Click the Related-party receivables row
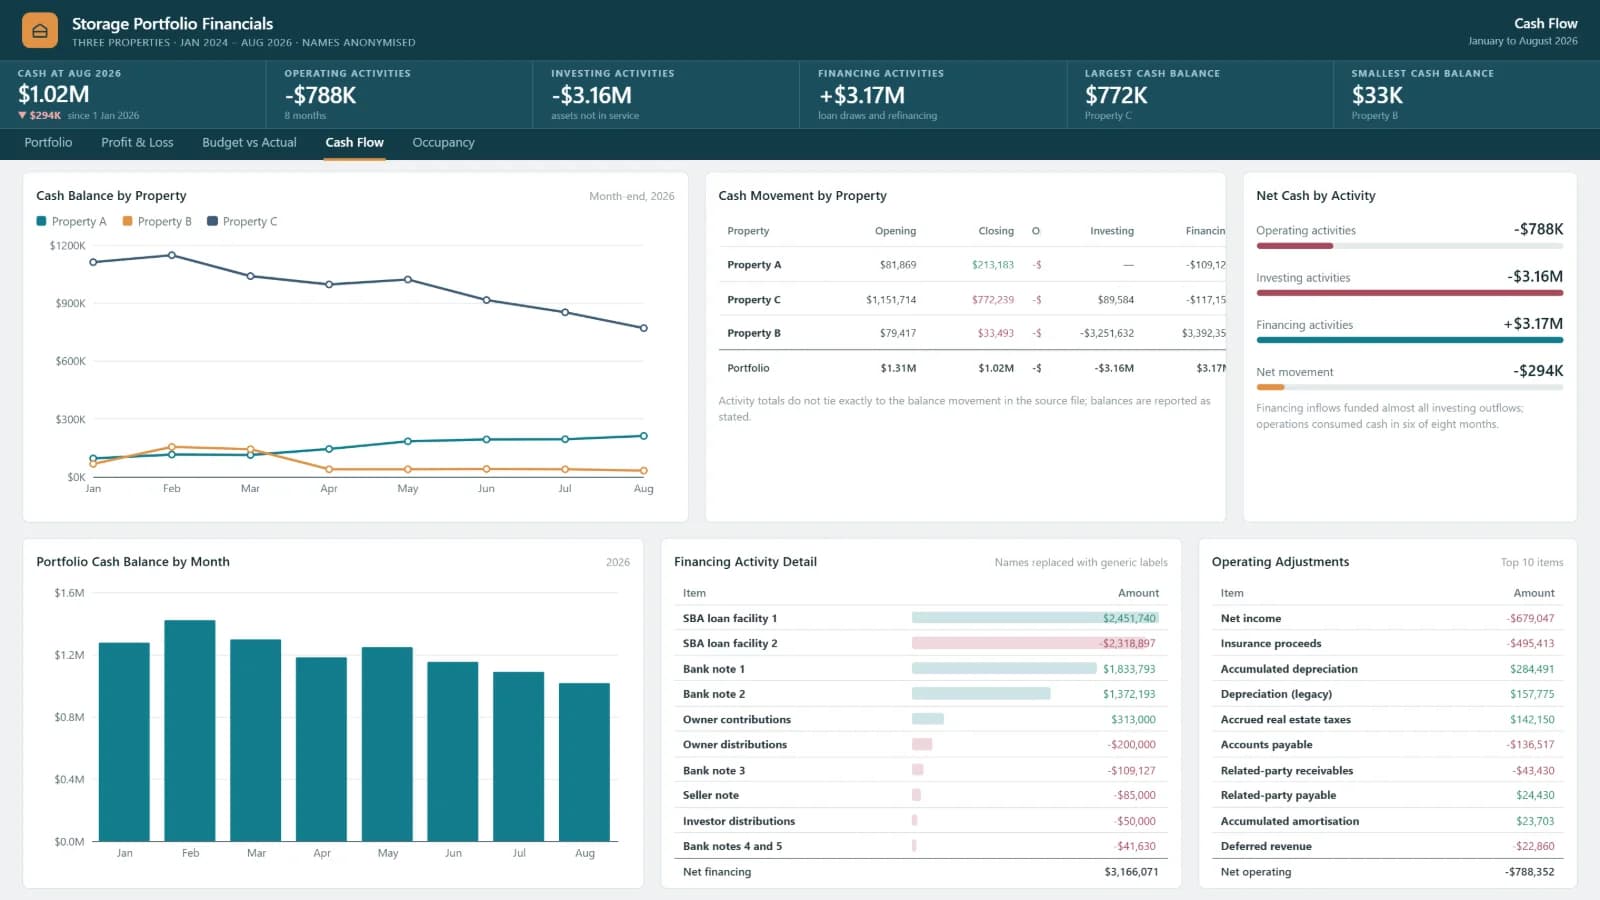 (x=1388, y=770)
